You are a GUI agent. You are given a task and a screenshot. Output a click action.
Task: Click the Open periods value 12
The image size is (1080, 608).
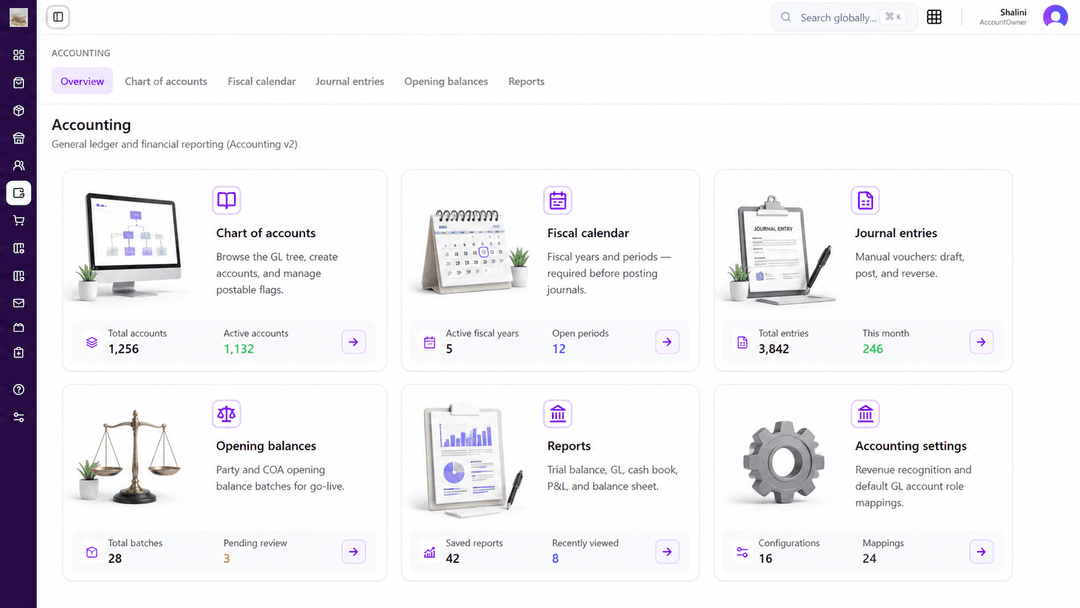pyautogui.click(x=559, y=349)
